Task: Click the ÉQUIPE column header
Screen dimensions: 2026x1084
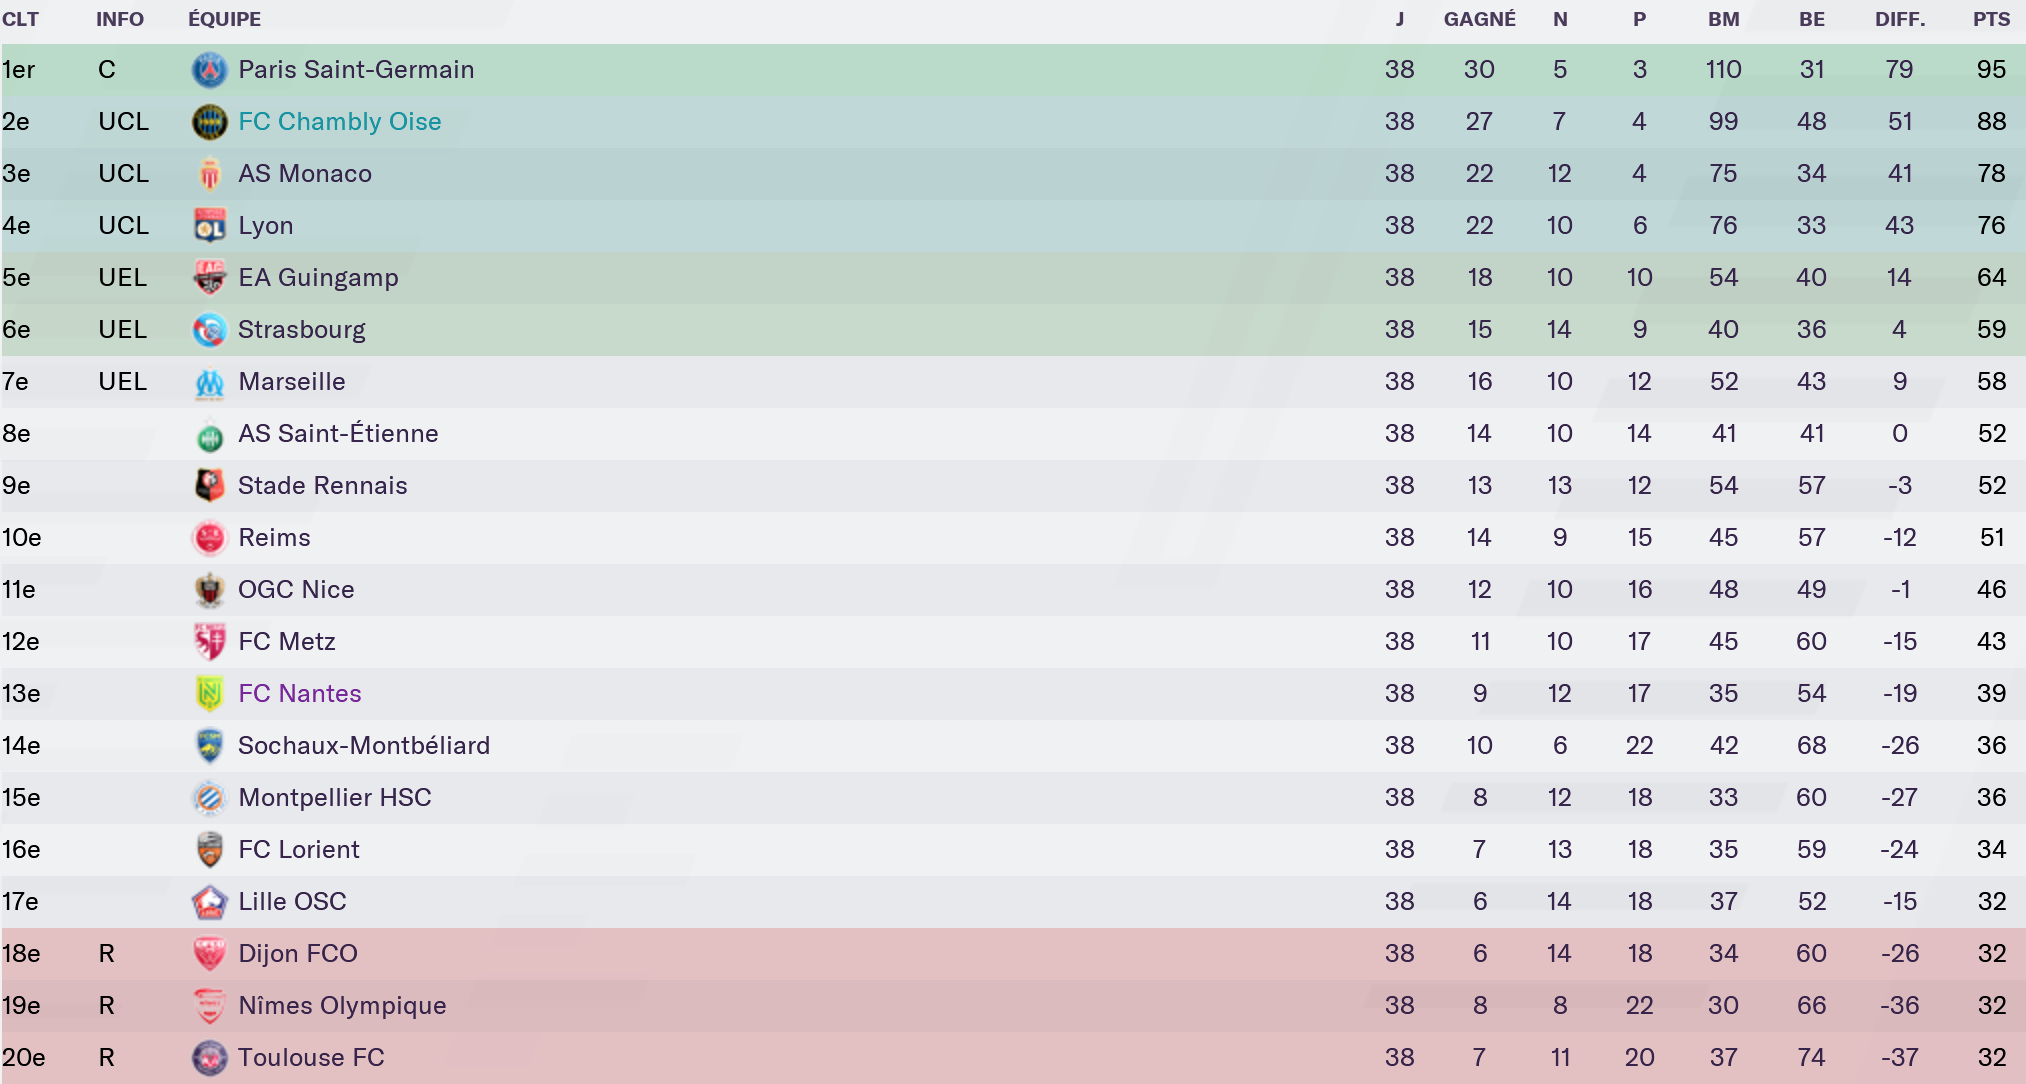Action: pyautogui.click(x=224, y=19)
